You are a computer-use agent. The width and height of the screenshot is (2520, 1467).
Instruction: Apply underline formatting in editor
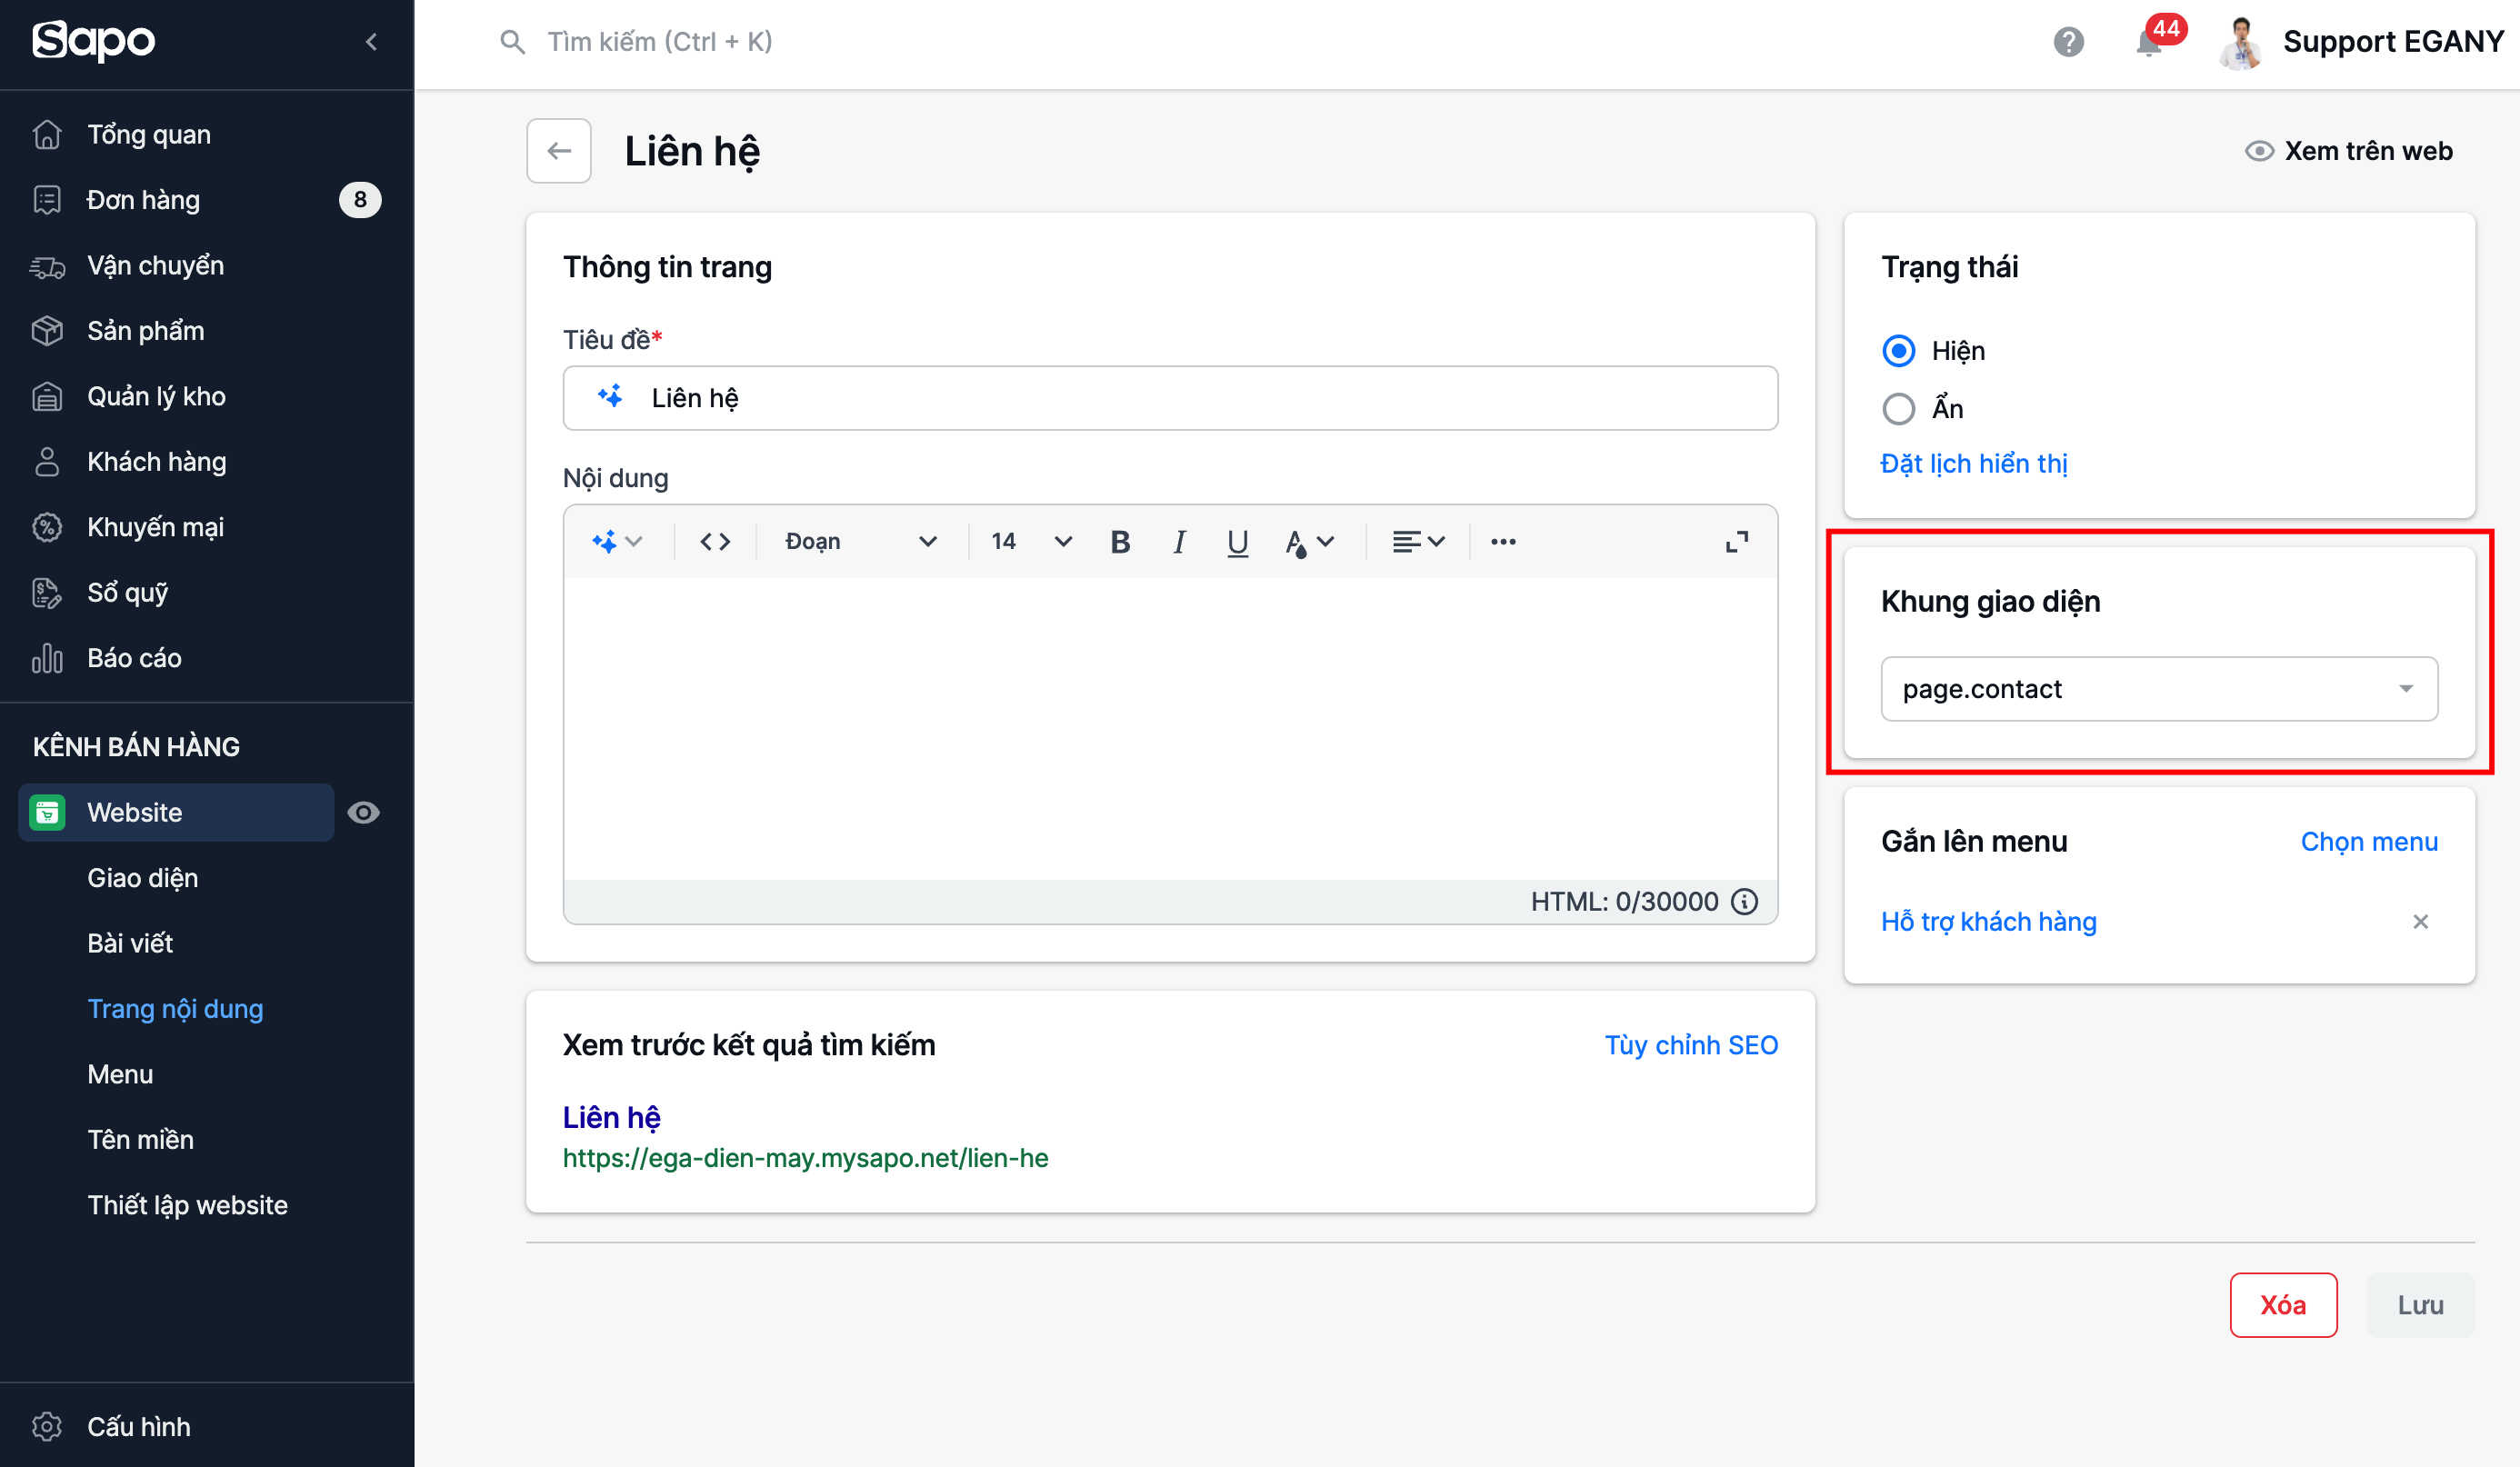(1237, 541)
